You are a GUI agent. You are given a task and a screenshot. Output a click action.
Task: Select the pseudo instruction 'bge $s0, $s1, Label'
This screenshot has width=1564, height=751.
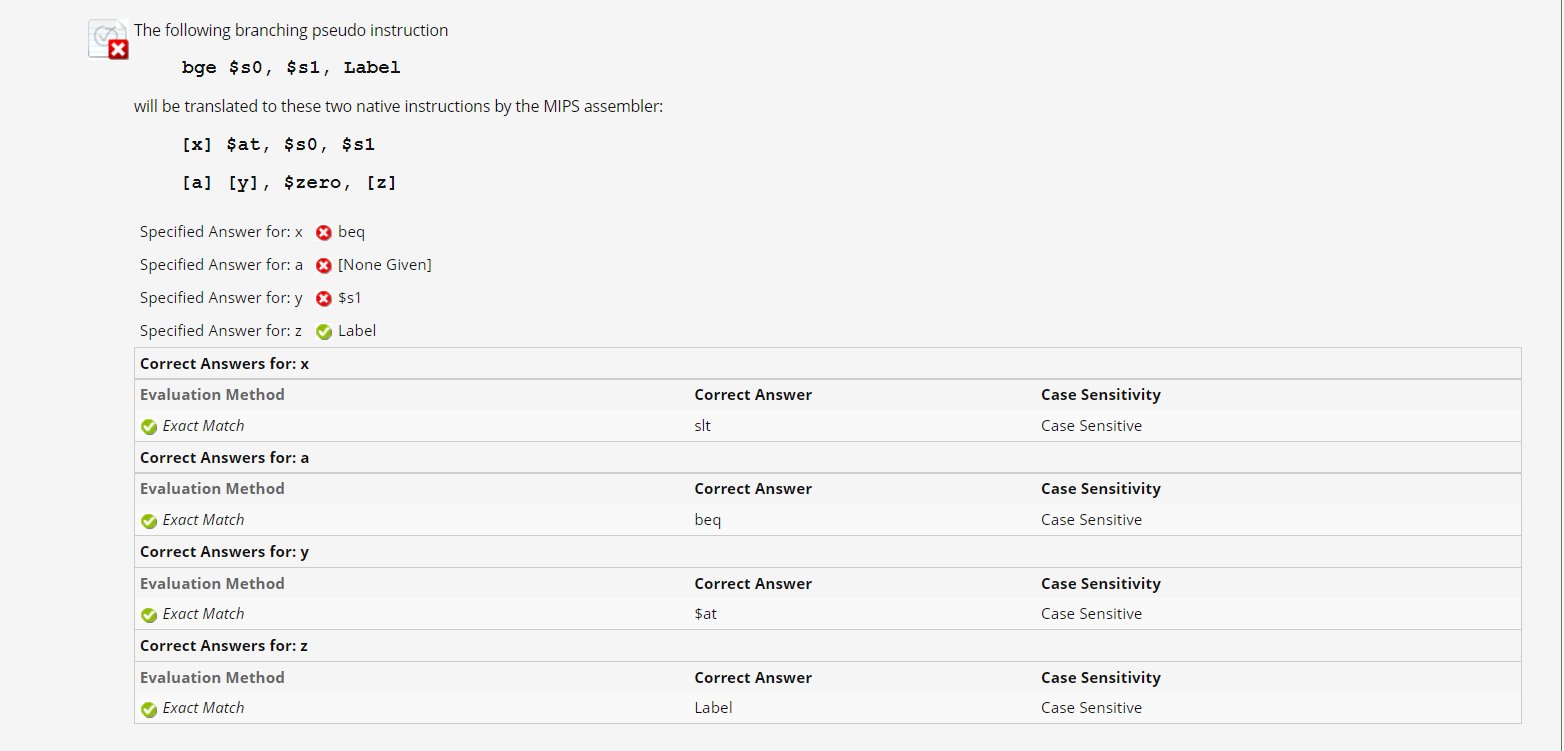click(x=291, y=68)
